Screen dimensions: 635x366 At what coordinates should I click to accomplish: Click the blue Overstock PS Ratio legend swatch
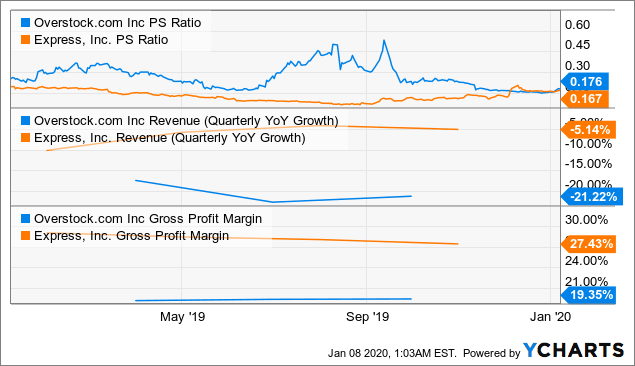coord(26,23)
